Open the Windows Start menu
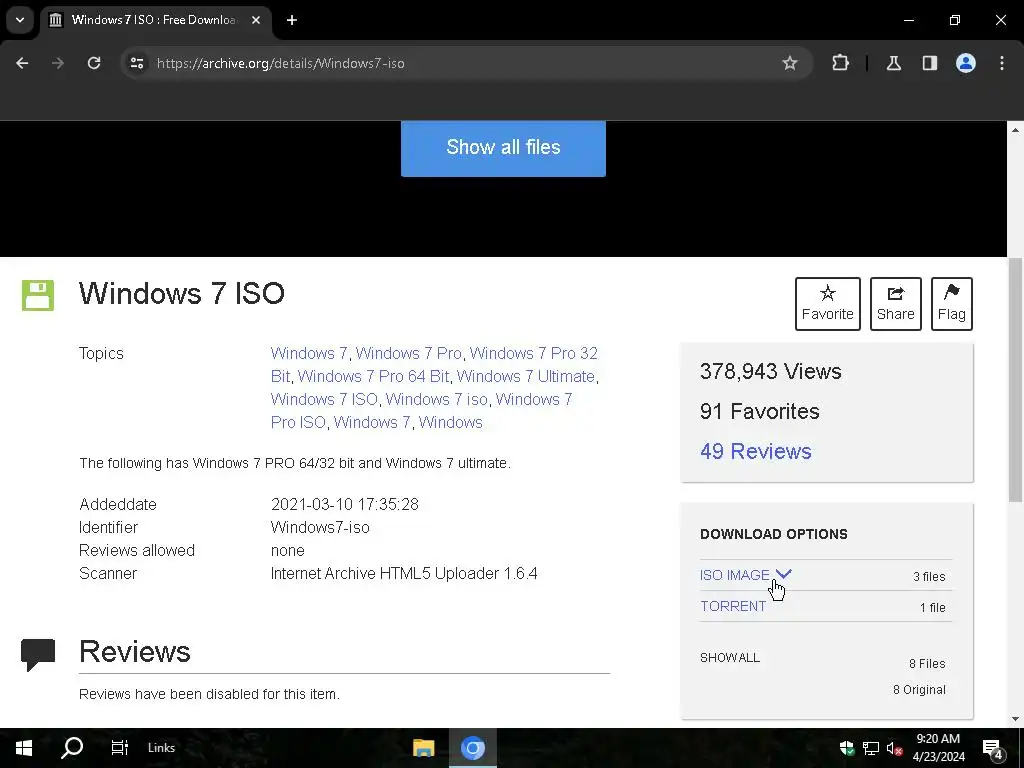 click(x=24, y=748)
